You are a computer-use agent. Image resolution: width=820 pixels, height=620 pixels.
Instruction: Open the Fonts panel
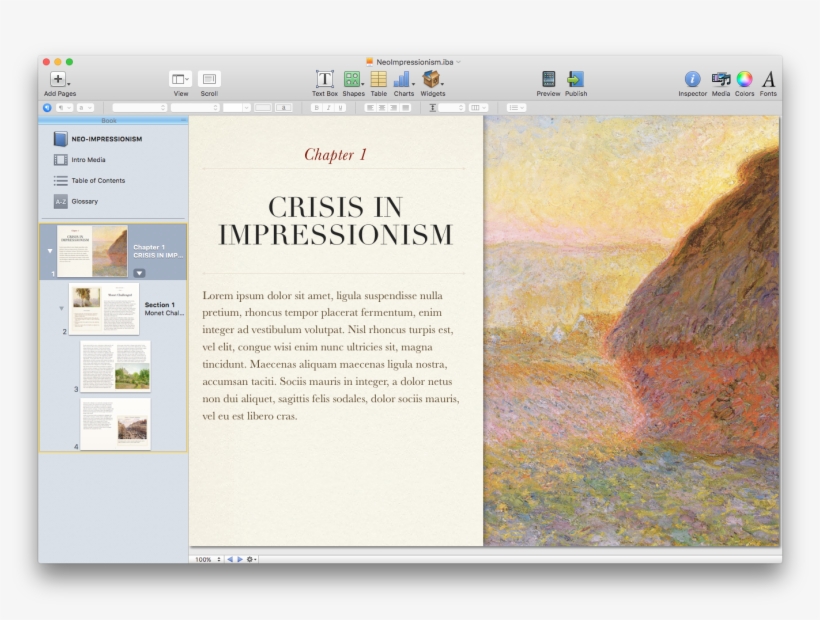coord(767,78)
